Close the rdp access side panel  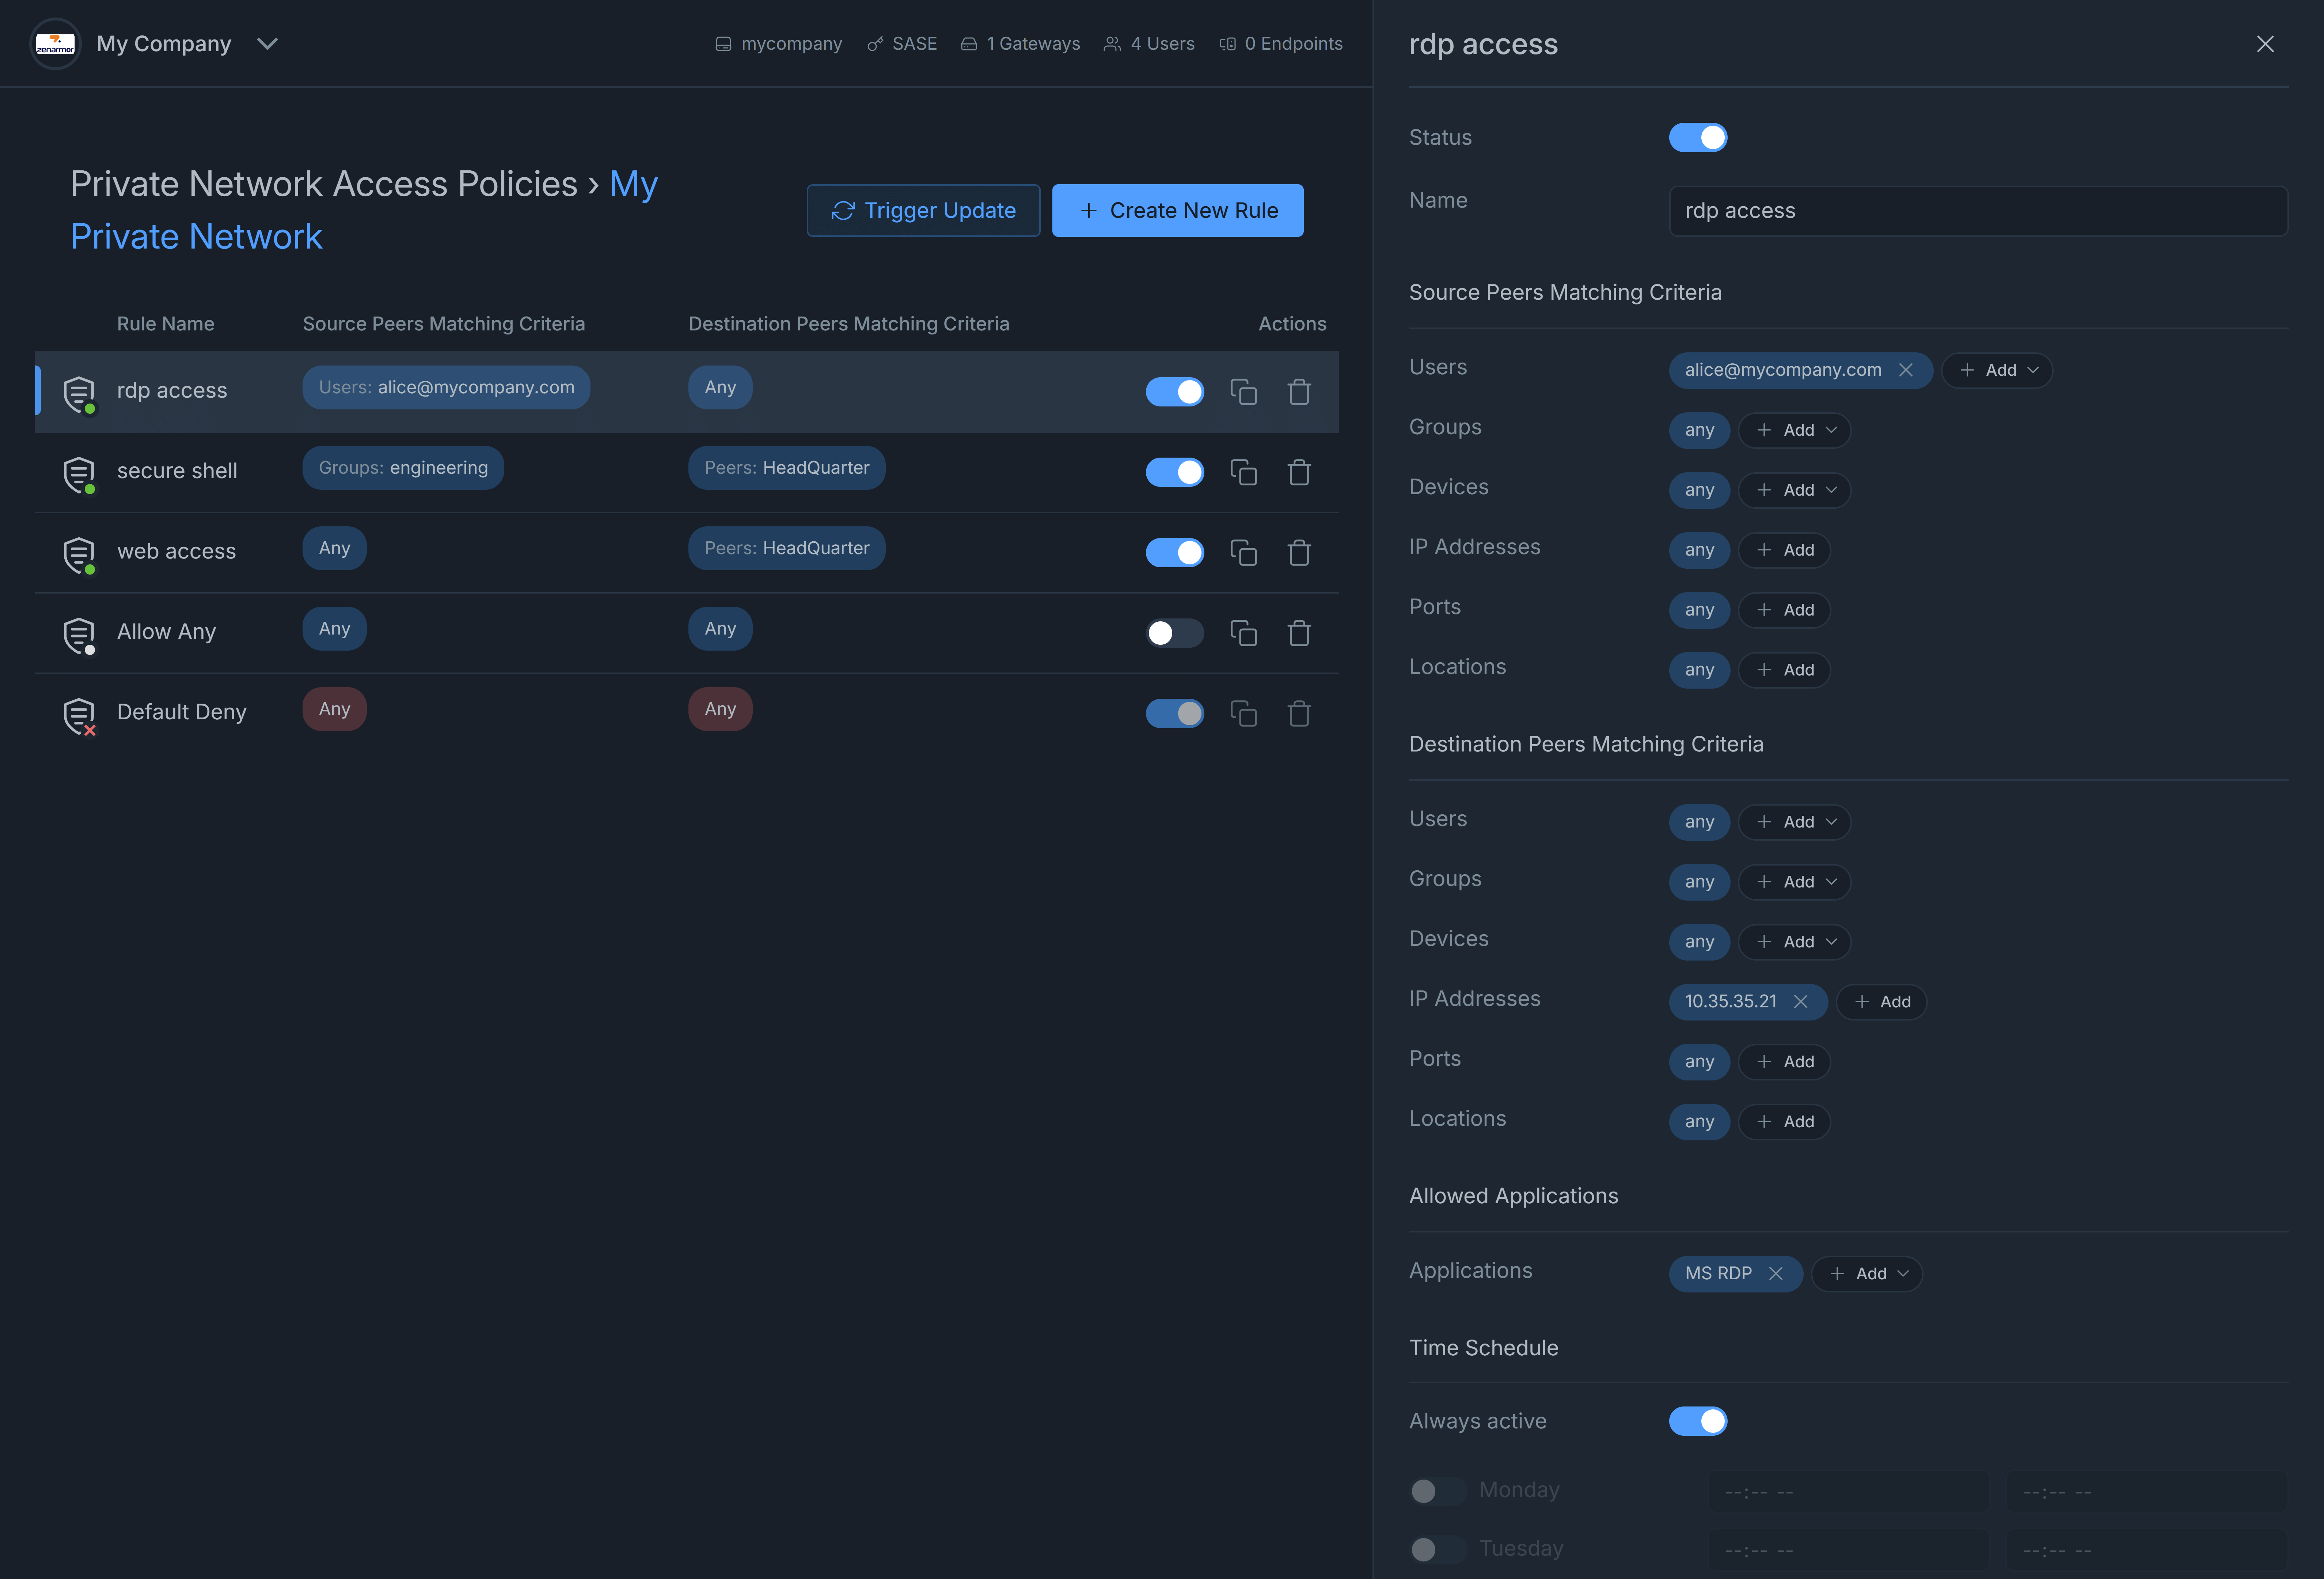click(x=2265, y=44)
